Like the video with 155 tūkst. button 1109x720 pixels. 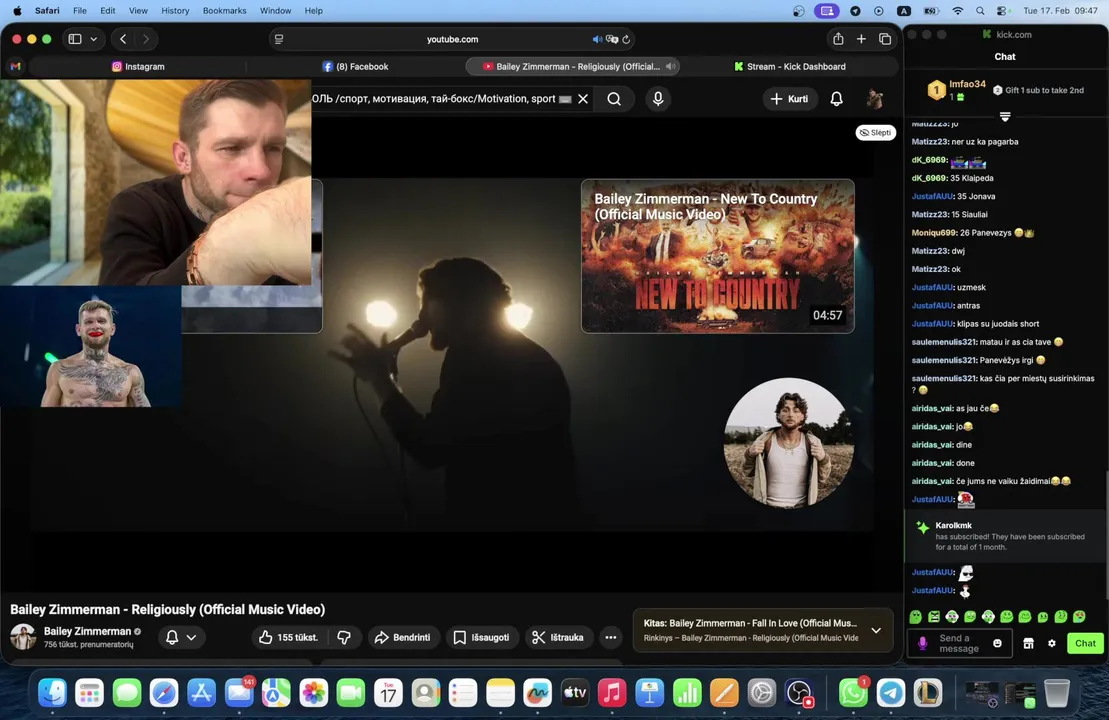tap(290, 637)
